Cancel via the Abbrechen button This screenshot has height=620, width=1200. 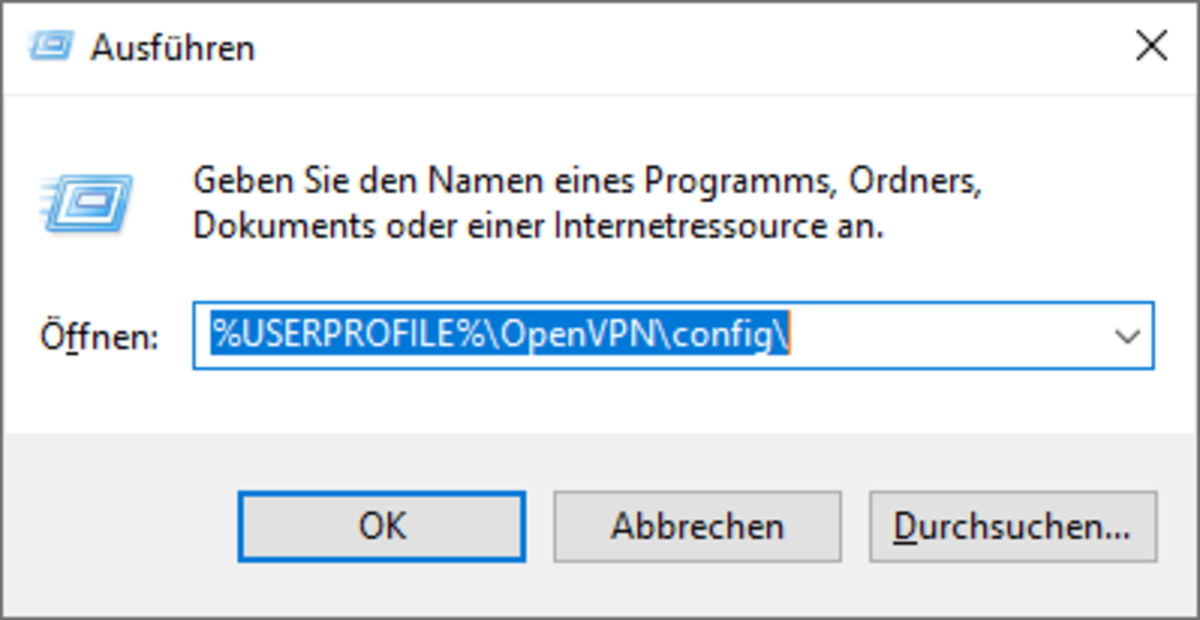click(x=697, y=526)
